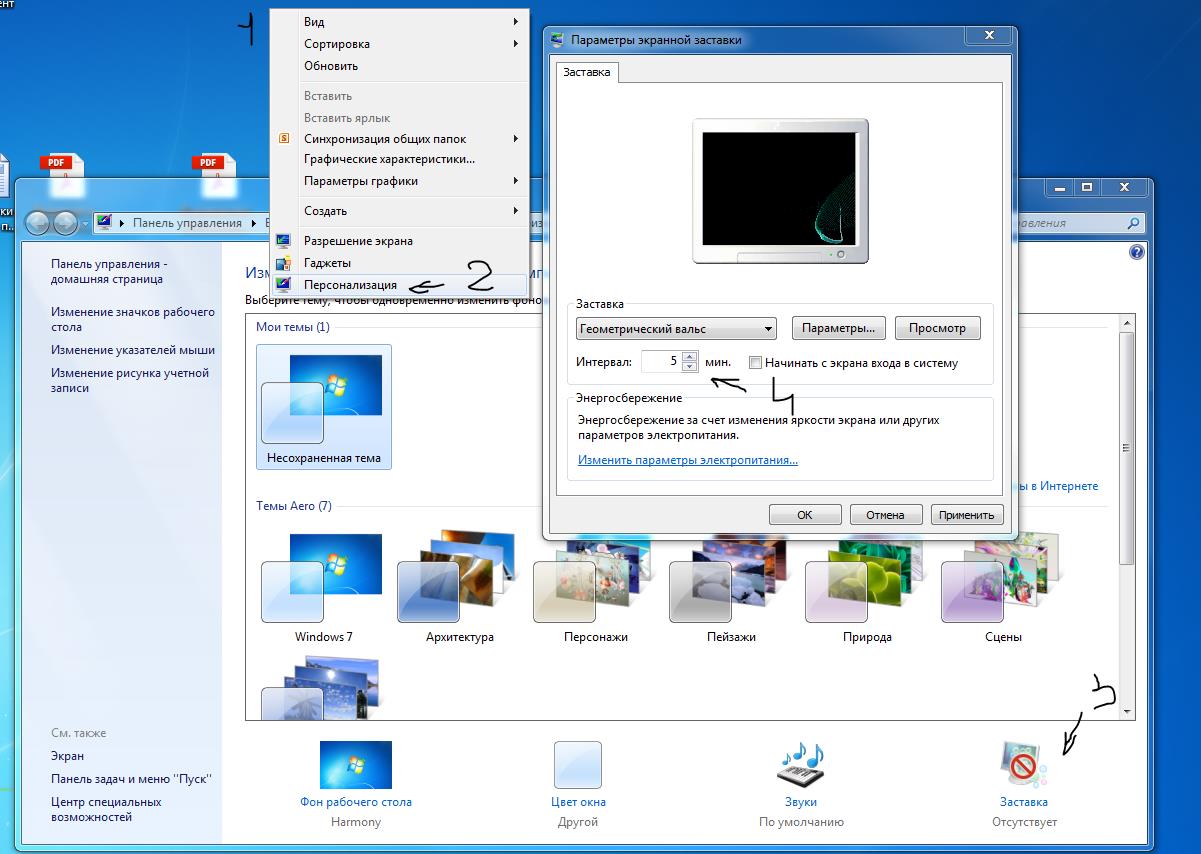
Task: Open Центр специальных возможностей link
Action: tap(106, 809)
